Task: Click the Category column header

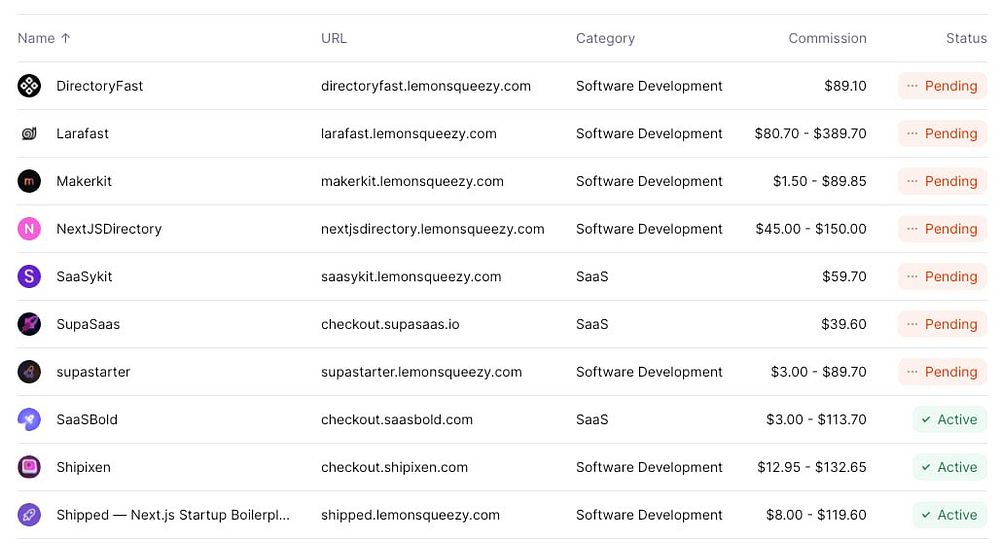Action: point(605,38)
